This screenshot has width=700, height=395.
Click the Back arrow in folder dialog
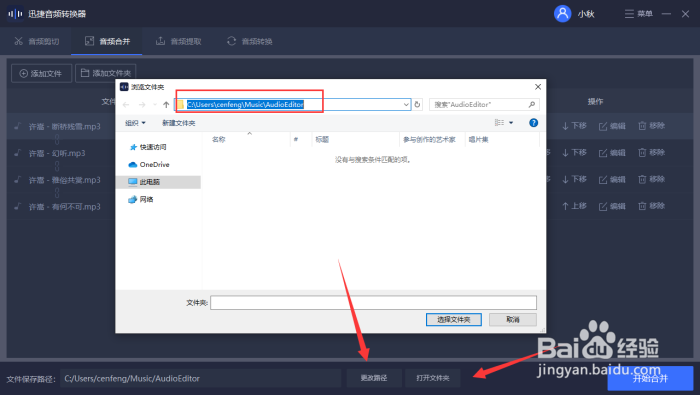pyautogui.click(x=126, y=104)
